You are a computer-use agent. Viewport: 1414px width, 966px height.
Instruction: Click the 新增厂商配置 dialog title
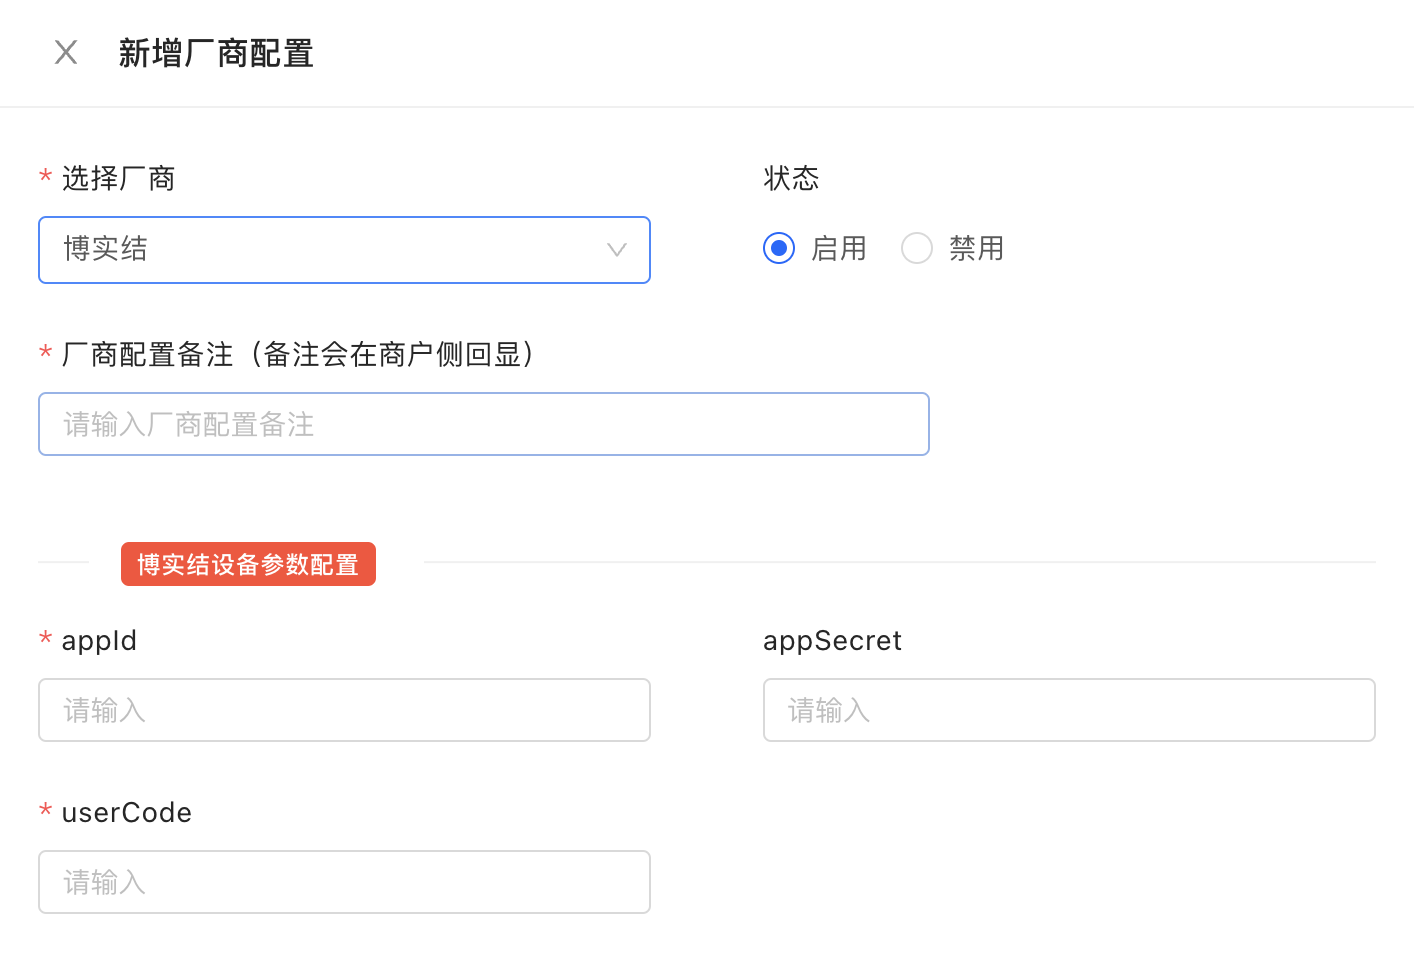coord(216,53)
